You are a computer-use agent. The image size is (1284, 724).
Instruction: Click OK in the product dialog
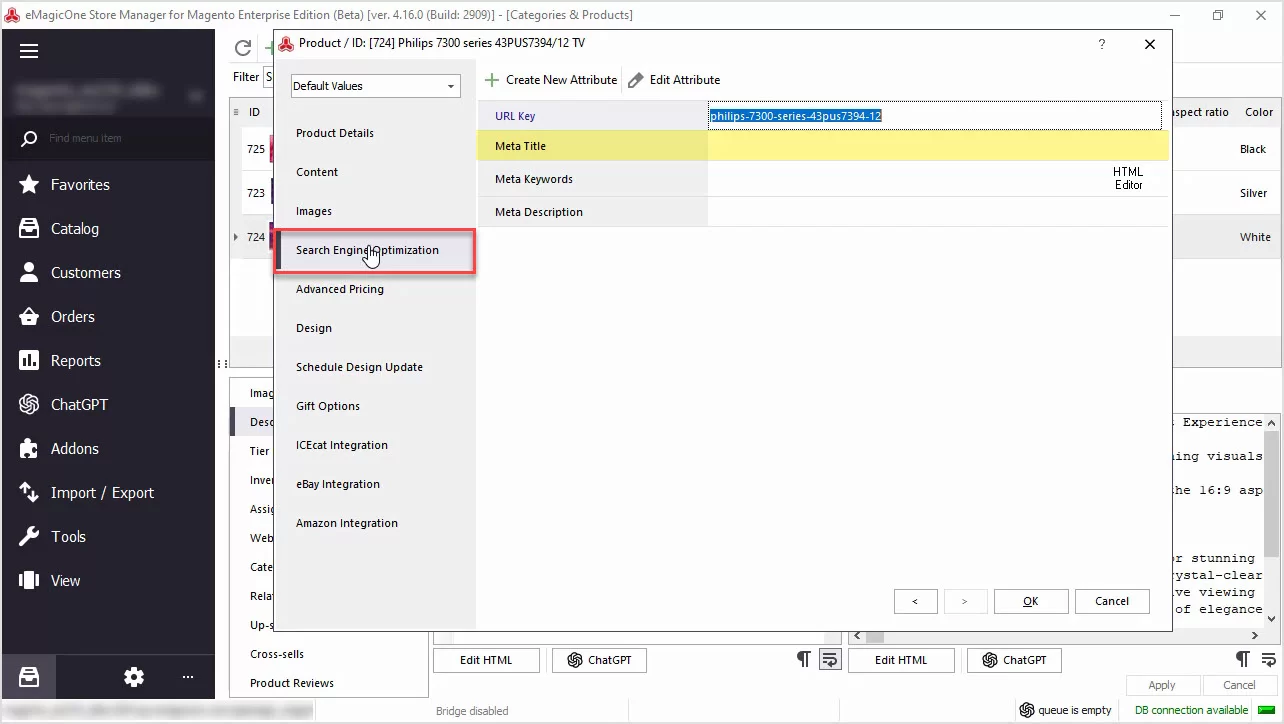(1030, 601)
